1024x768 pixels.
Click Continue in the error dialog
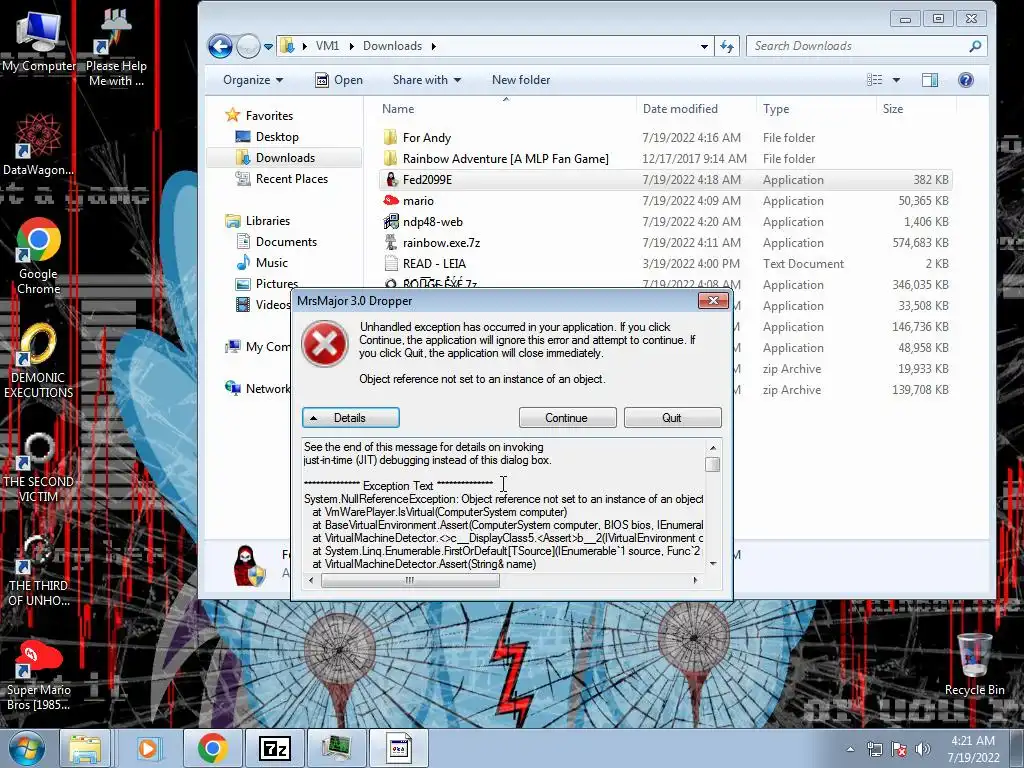[x=567, y=418]
